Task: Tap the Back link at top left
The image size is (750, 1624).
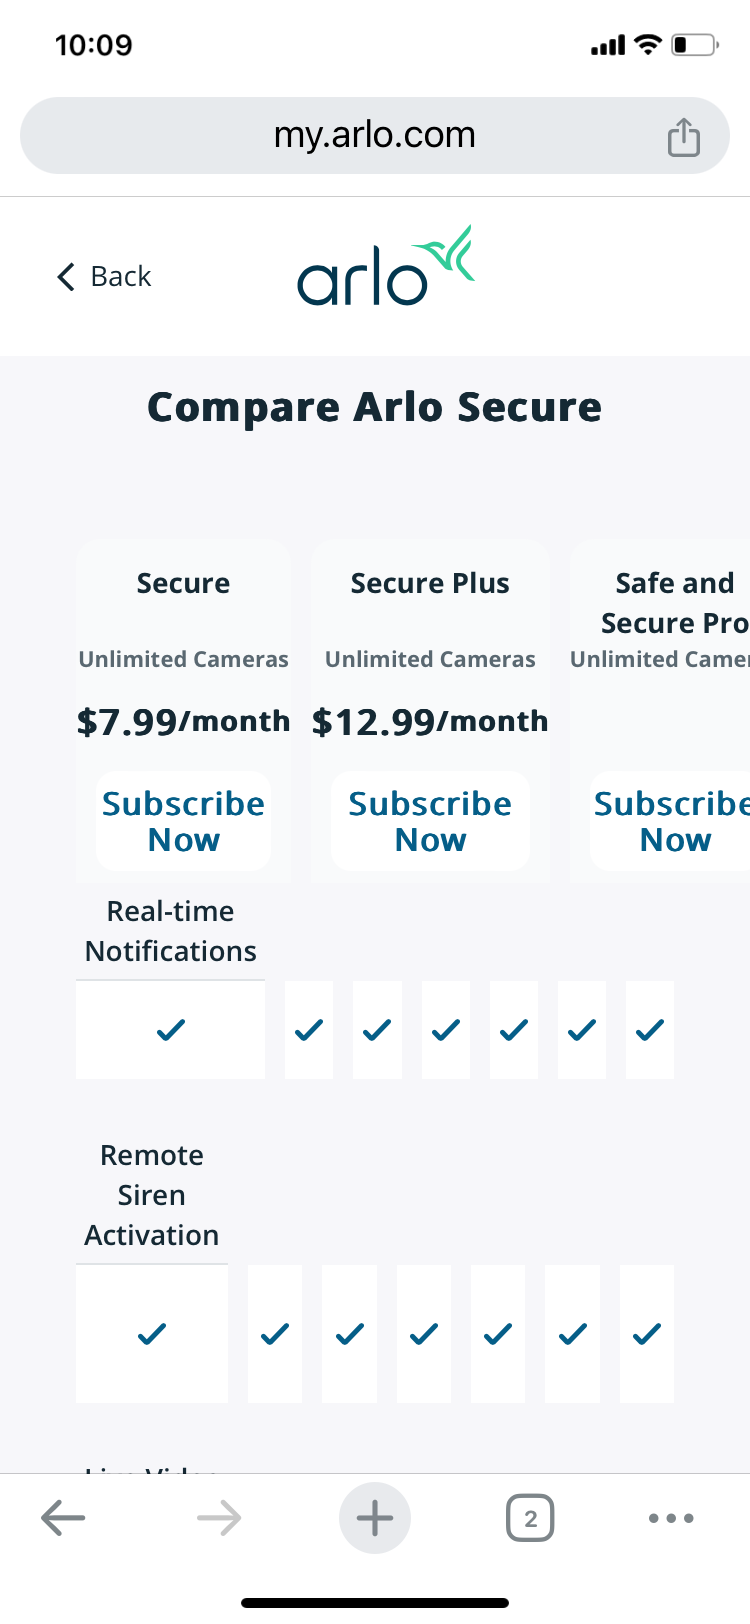Action: pyautogui.click(x=120, y=276)
